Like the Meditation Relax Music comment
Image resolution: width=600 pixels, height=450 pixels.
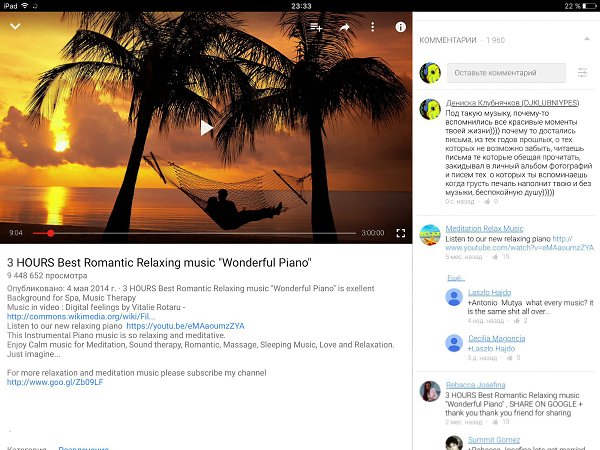(495, 257)
